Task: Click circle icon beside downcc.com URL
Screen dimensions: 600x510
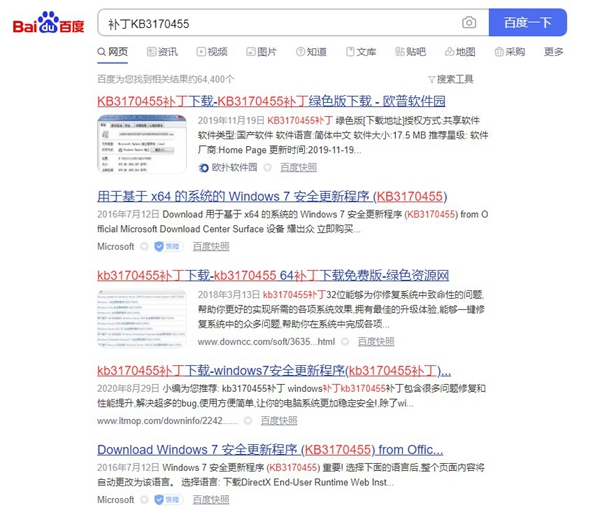Action: (x=345, y=342)
